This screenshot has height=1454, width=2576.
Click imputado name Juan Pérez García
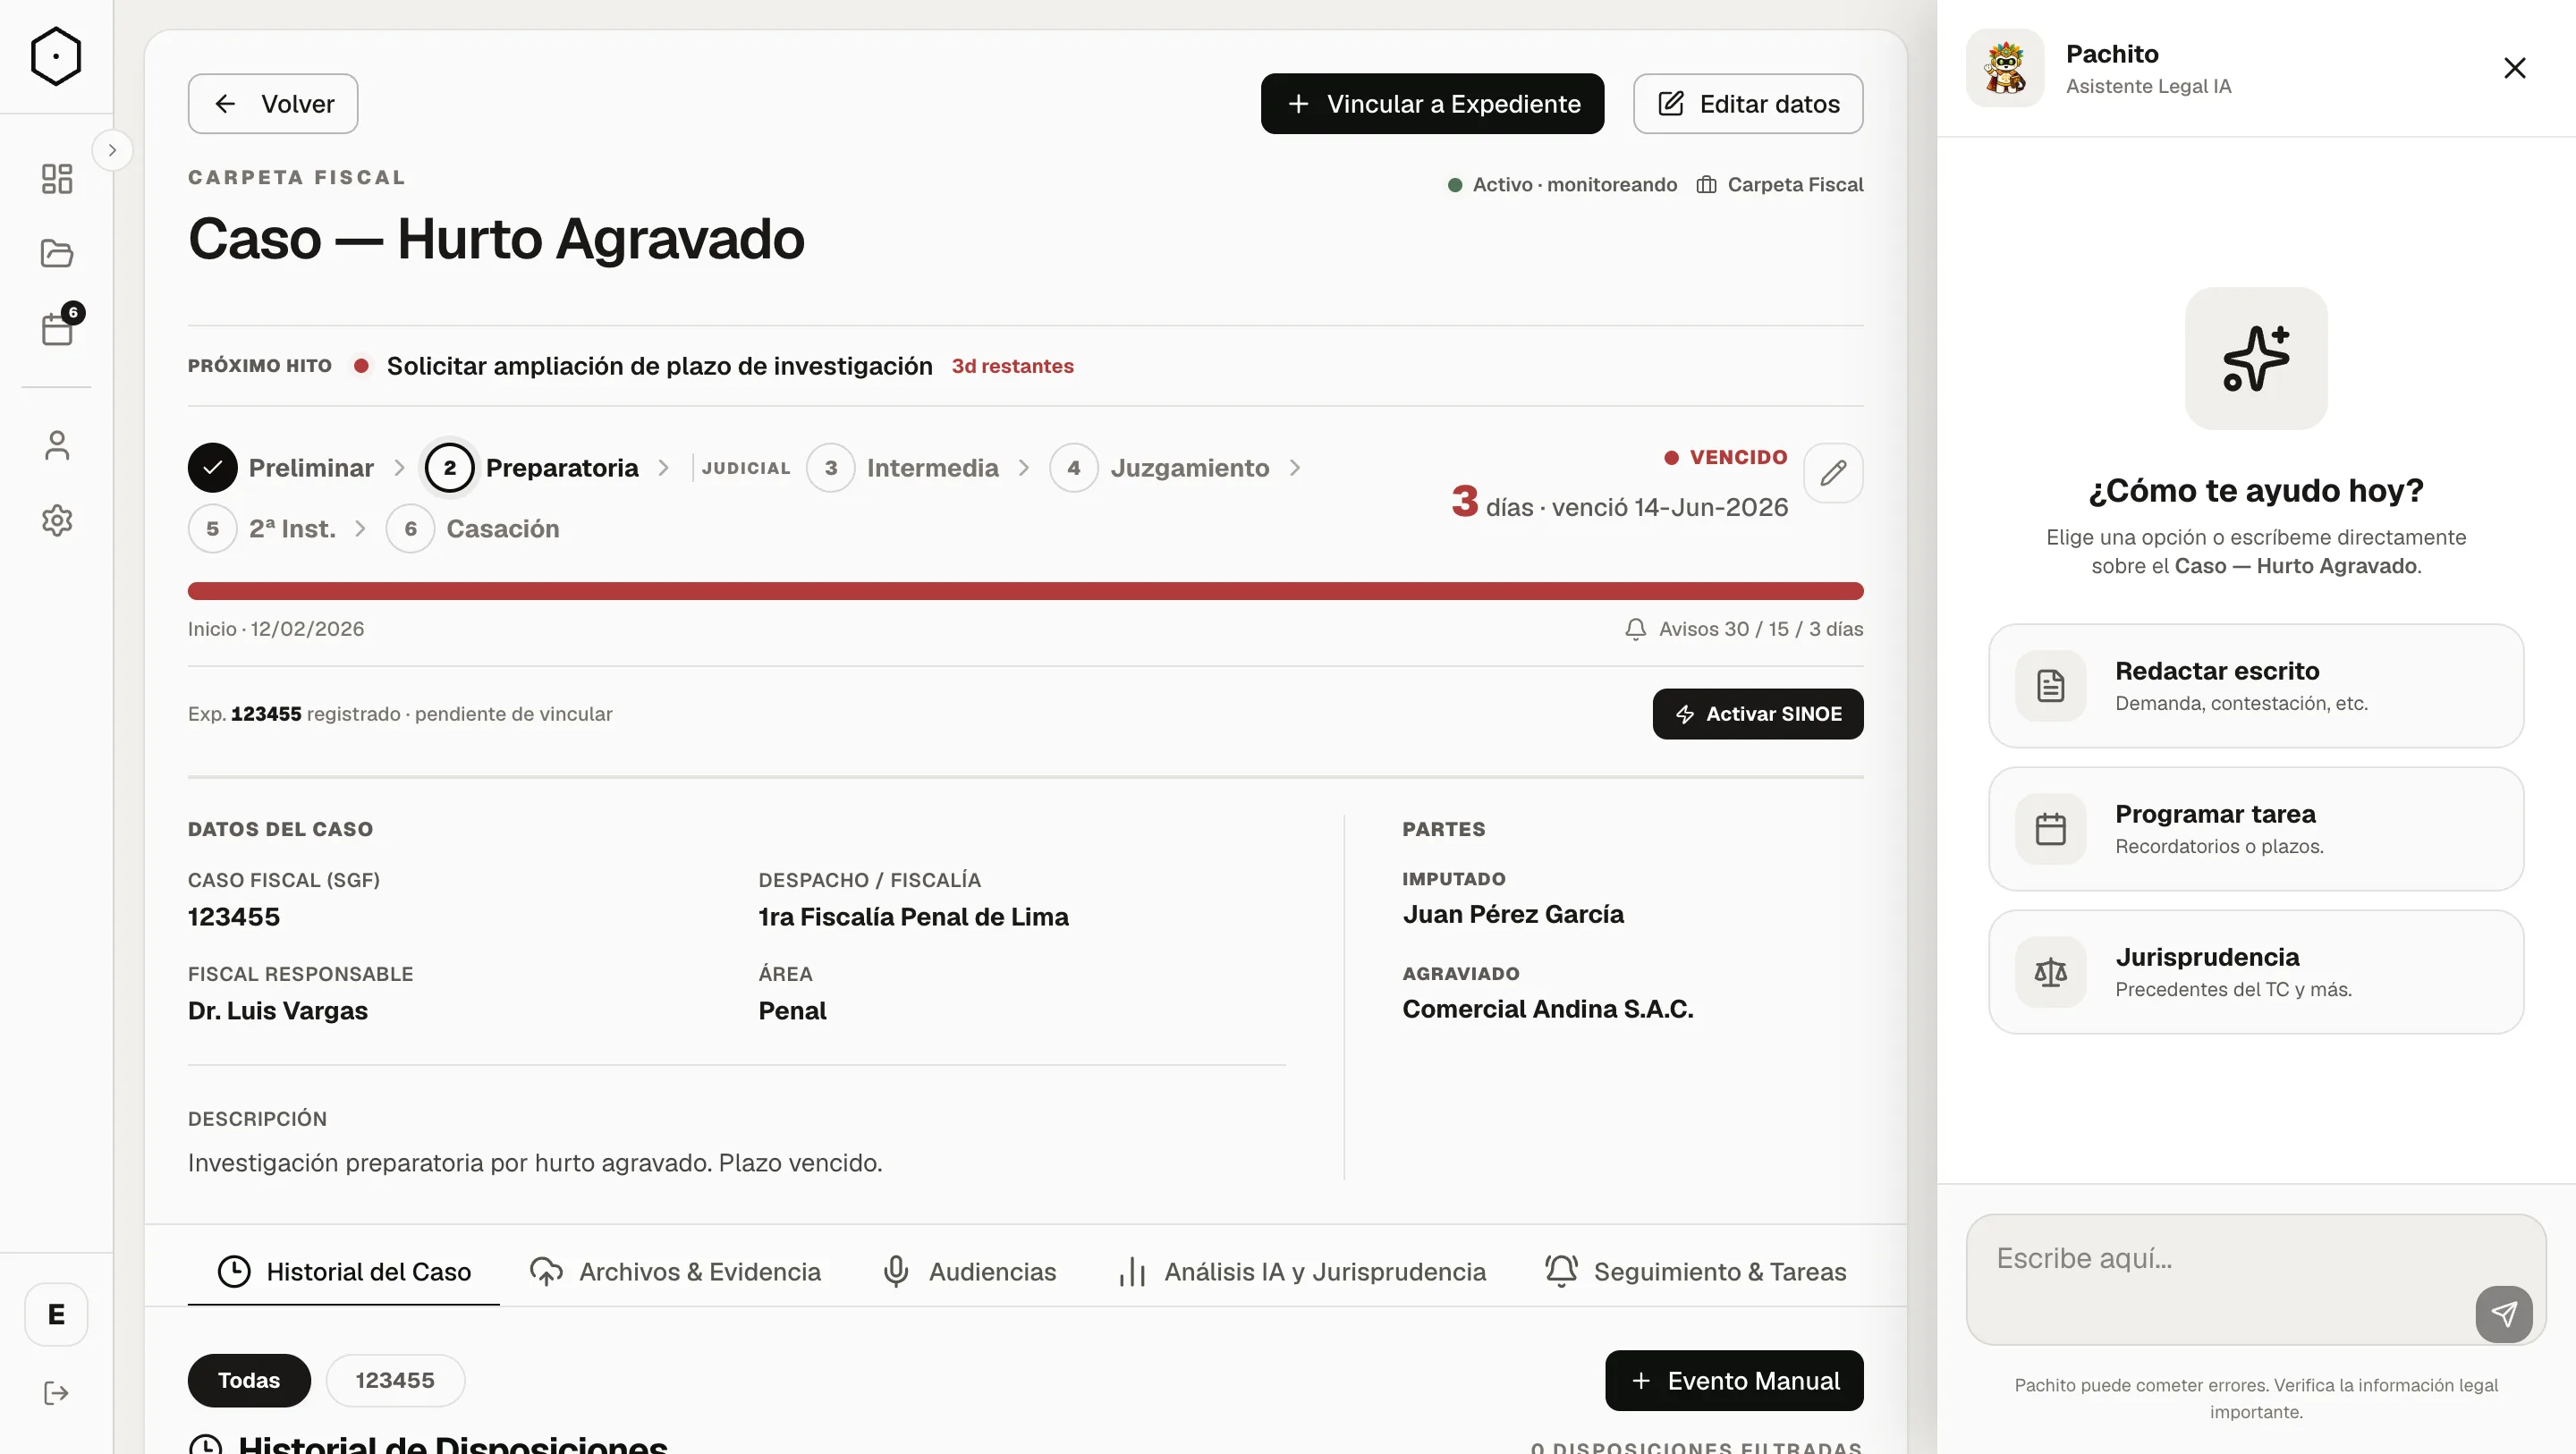[1512, 915]
